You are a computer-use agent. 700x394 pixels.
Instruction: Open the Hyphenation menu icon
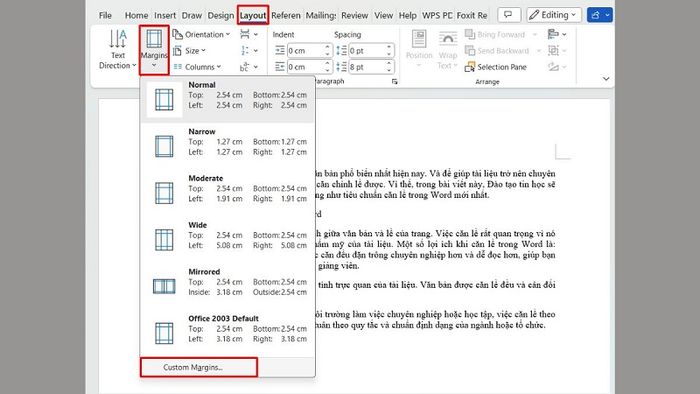[x=249, y=67]
